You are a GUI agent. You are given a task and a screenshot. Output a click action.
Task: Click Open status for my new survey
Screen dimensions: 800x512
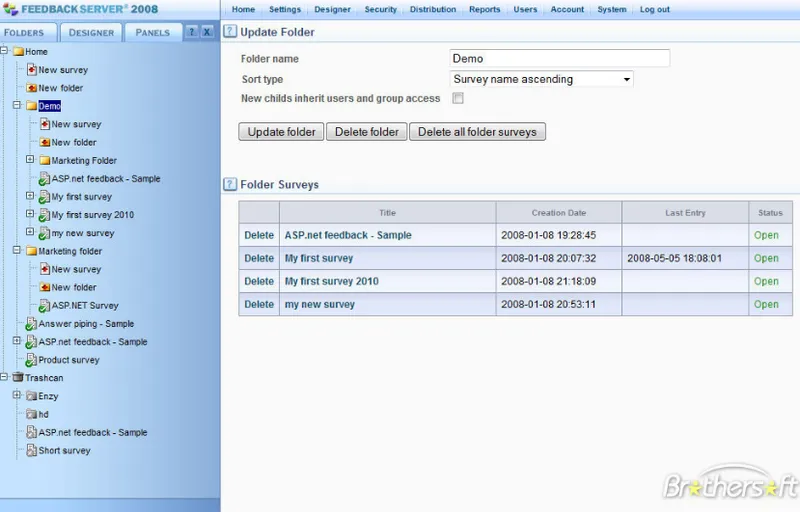click(x=766, y=304)
